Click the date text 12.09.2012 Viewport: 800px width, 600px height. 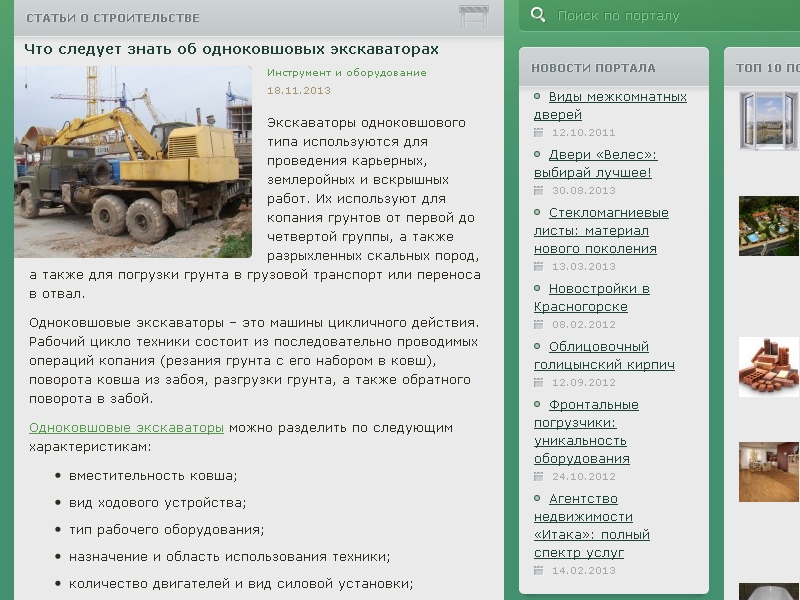click(x=584, y=382)
